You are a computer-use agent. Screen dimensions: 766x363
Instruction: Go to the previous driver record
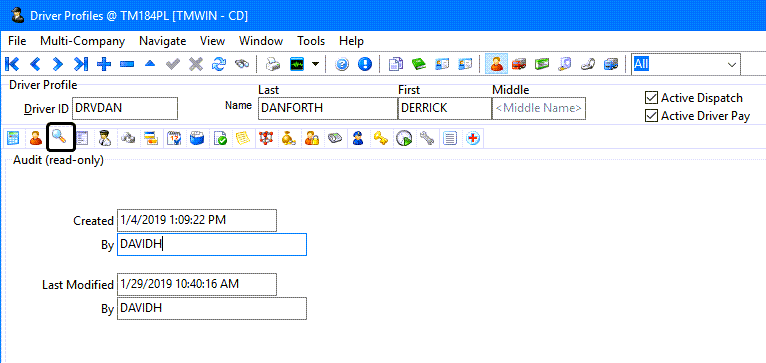click(x=35, y=64)
